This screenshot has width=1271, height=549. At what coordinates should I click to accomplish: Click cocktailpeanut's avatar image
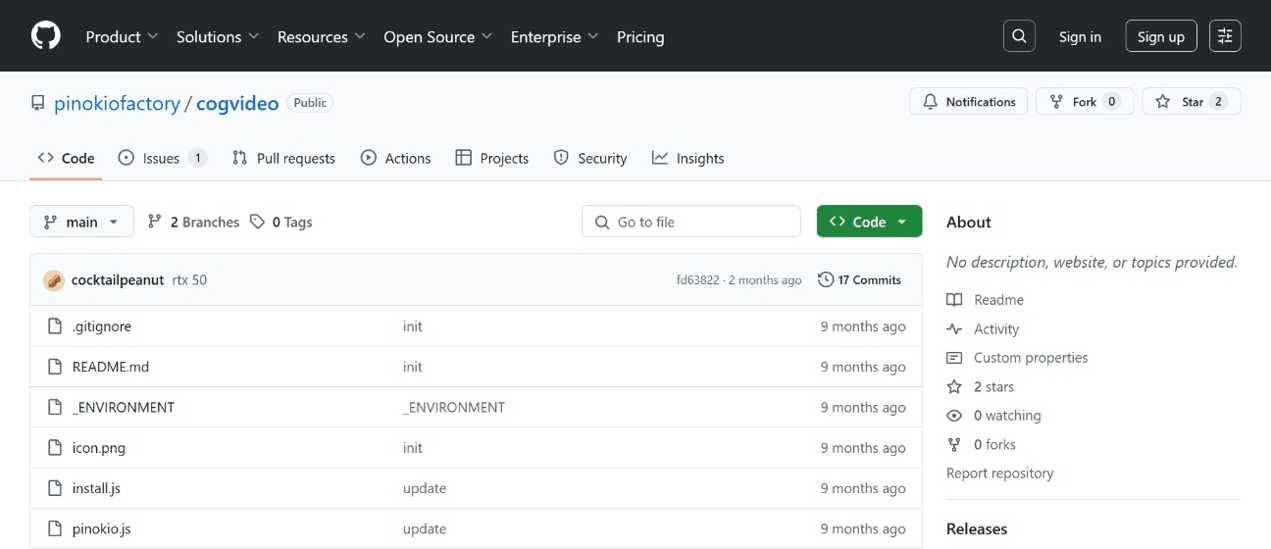[54, 280]
